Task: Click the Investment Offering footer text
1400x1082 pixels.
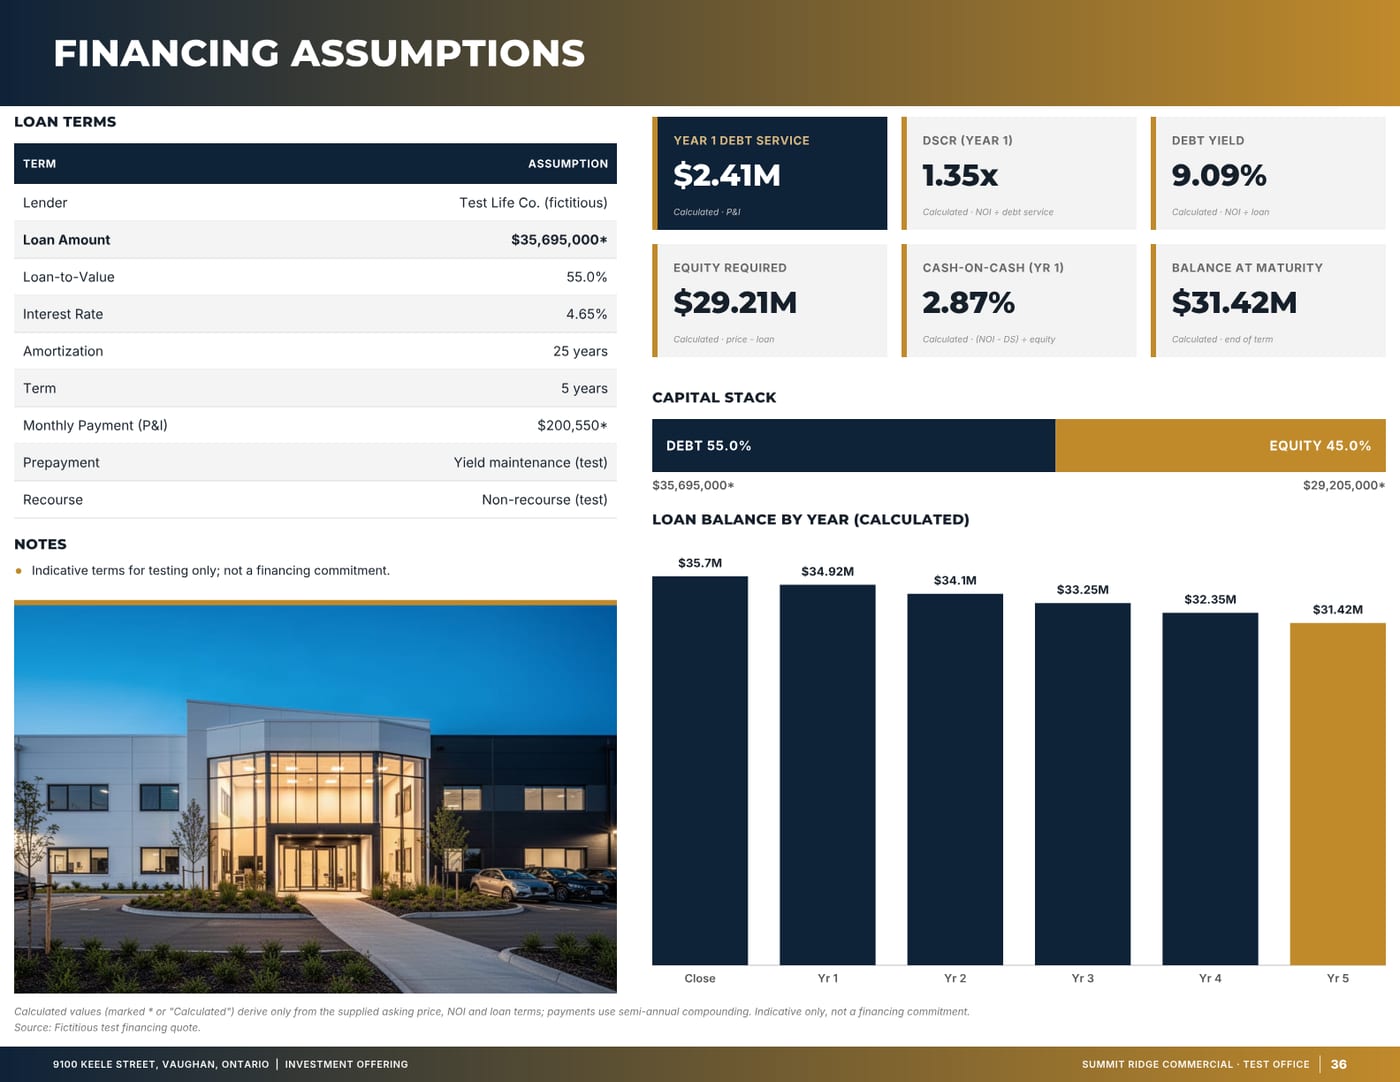Action: 346,1065
